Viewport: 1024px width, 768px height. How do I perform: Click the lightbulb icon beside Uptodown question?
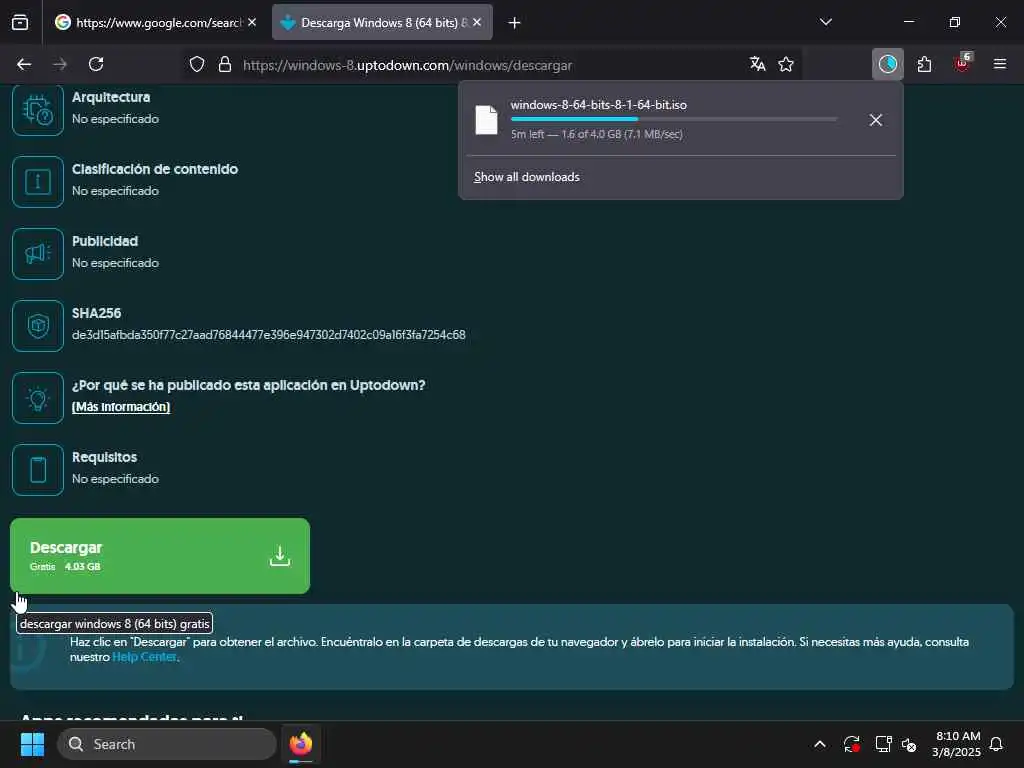tap(38, 398)
